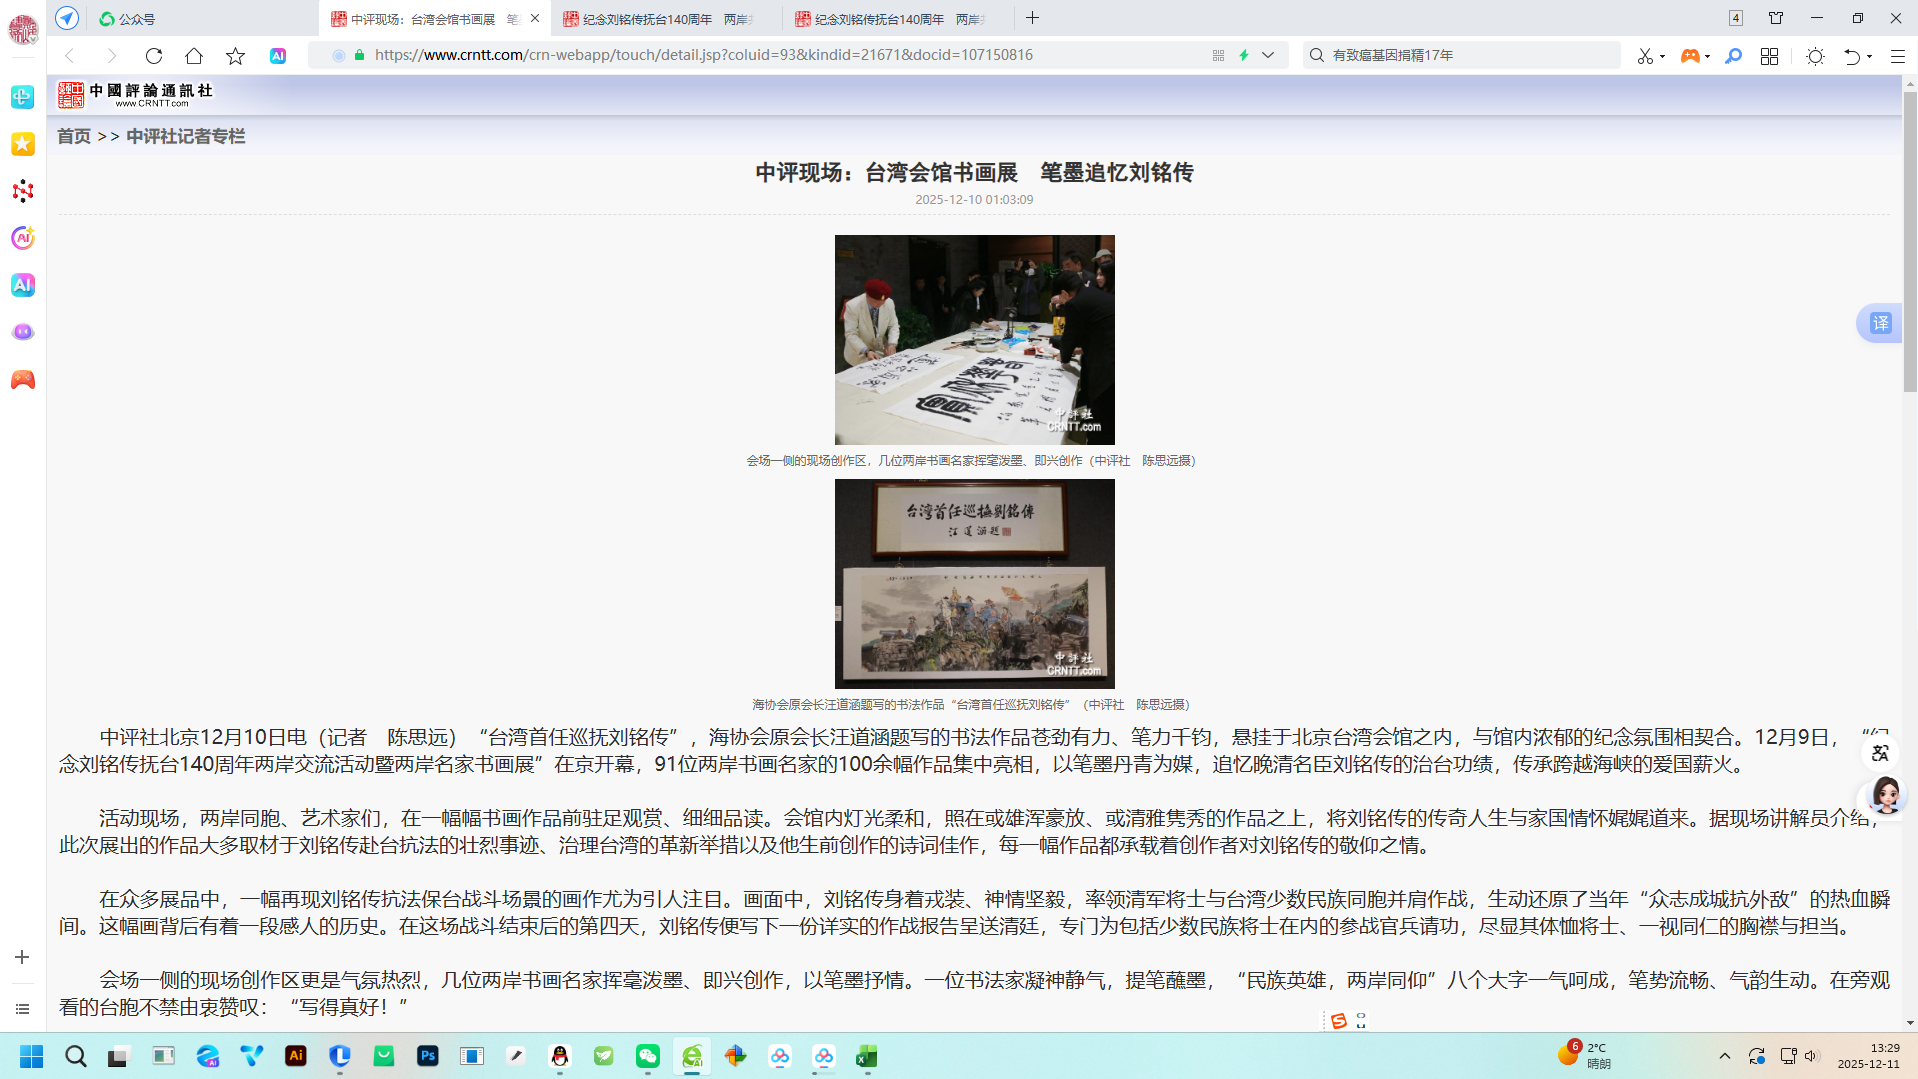
Task: Toggle the night mode brightness icon
Action: 1815,56
